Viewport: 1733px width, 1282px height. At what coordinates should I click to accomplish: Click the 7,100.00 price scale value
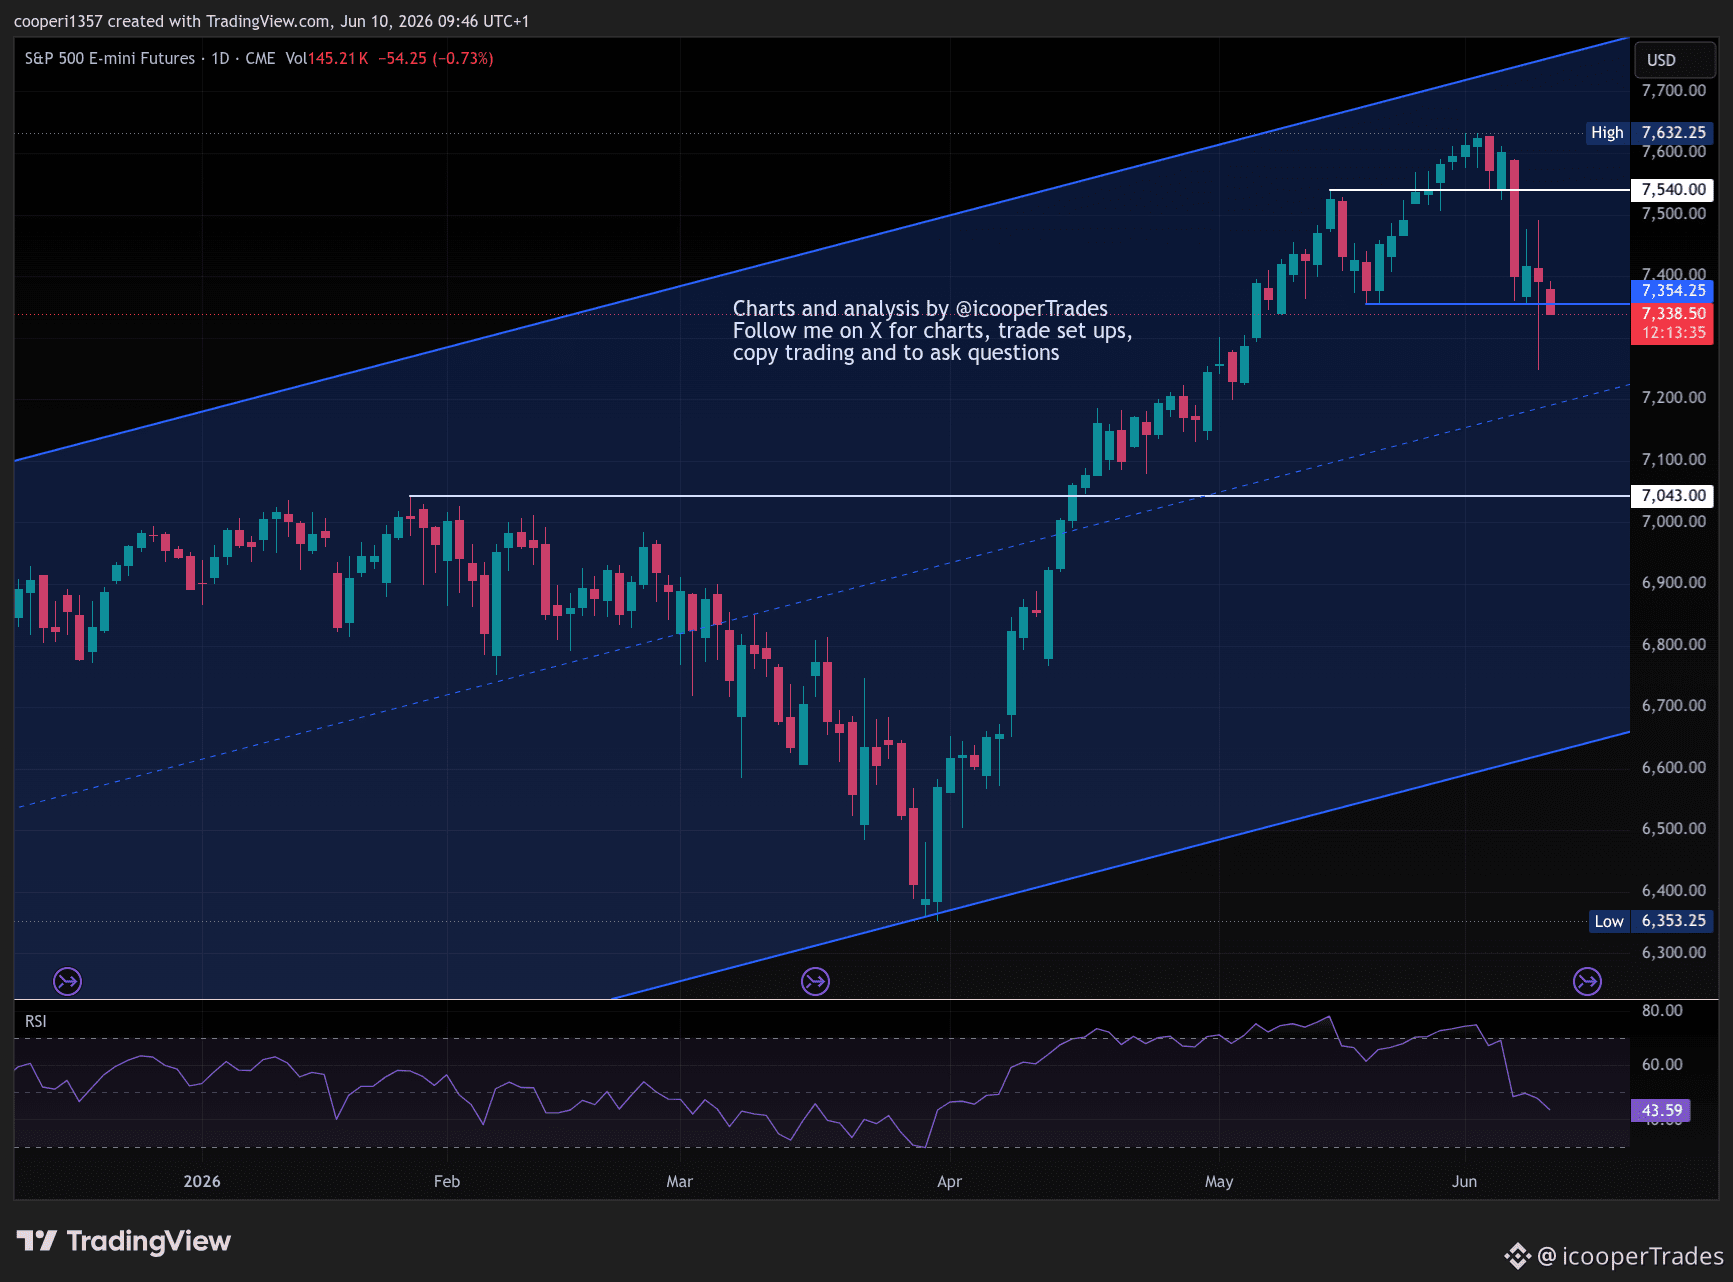click(1674, 459)
